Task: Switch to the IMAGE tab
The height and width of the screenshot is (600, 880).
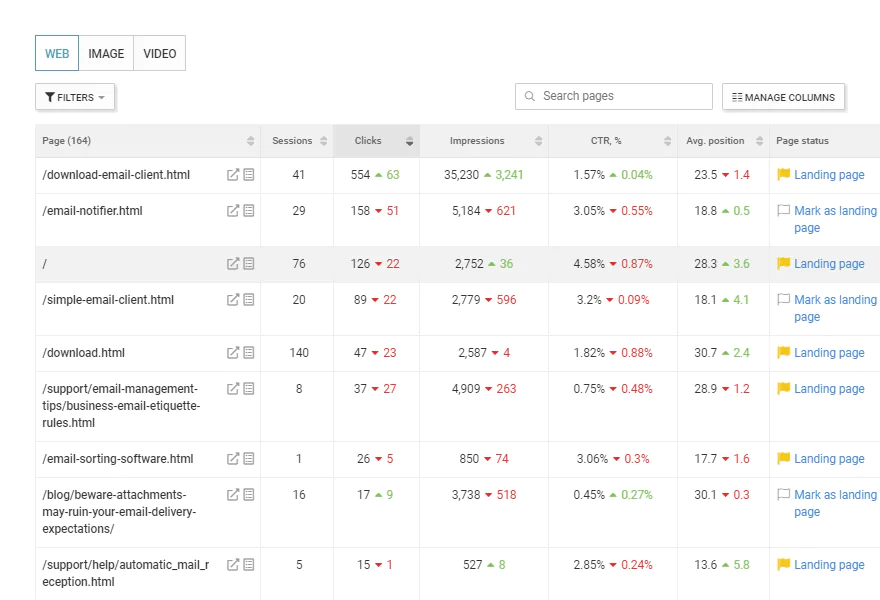Action: [106, 53]
